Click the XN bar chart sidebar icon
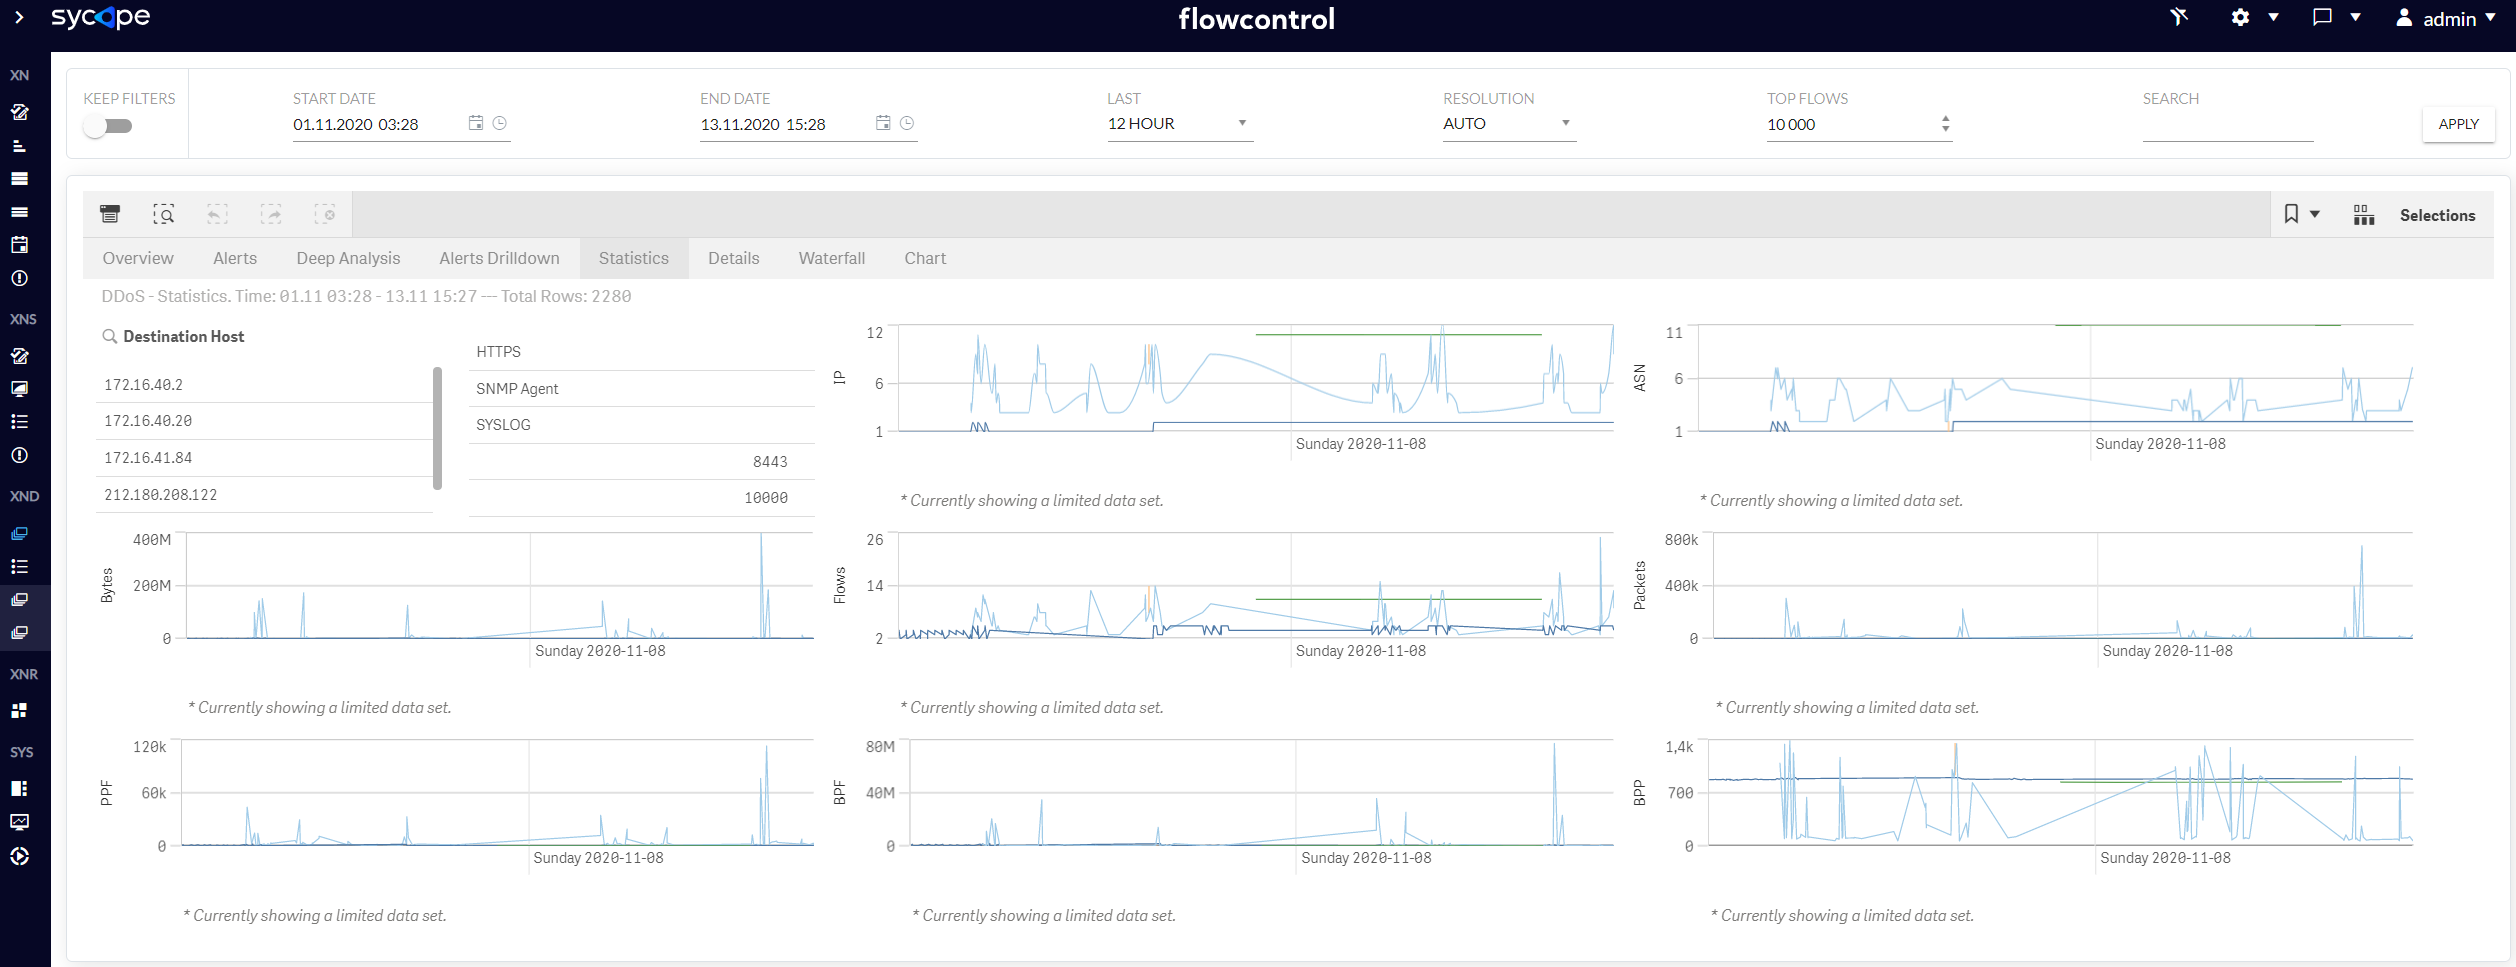 click(x=19, y=145)
